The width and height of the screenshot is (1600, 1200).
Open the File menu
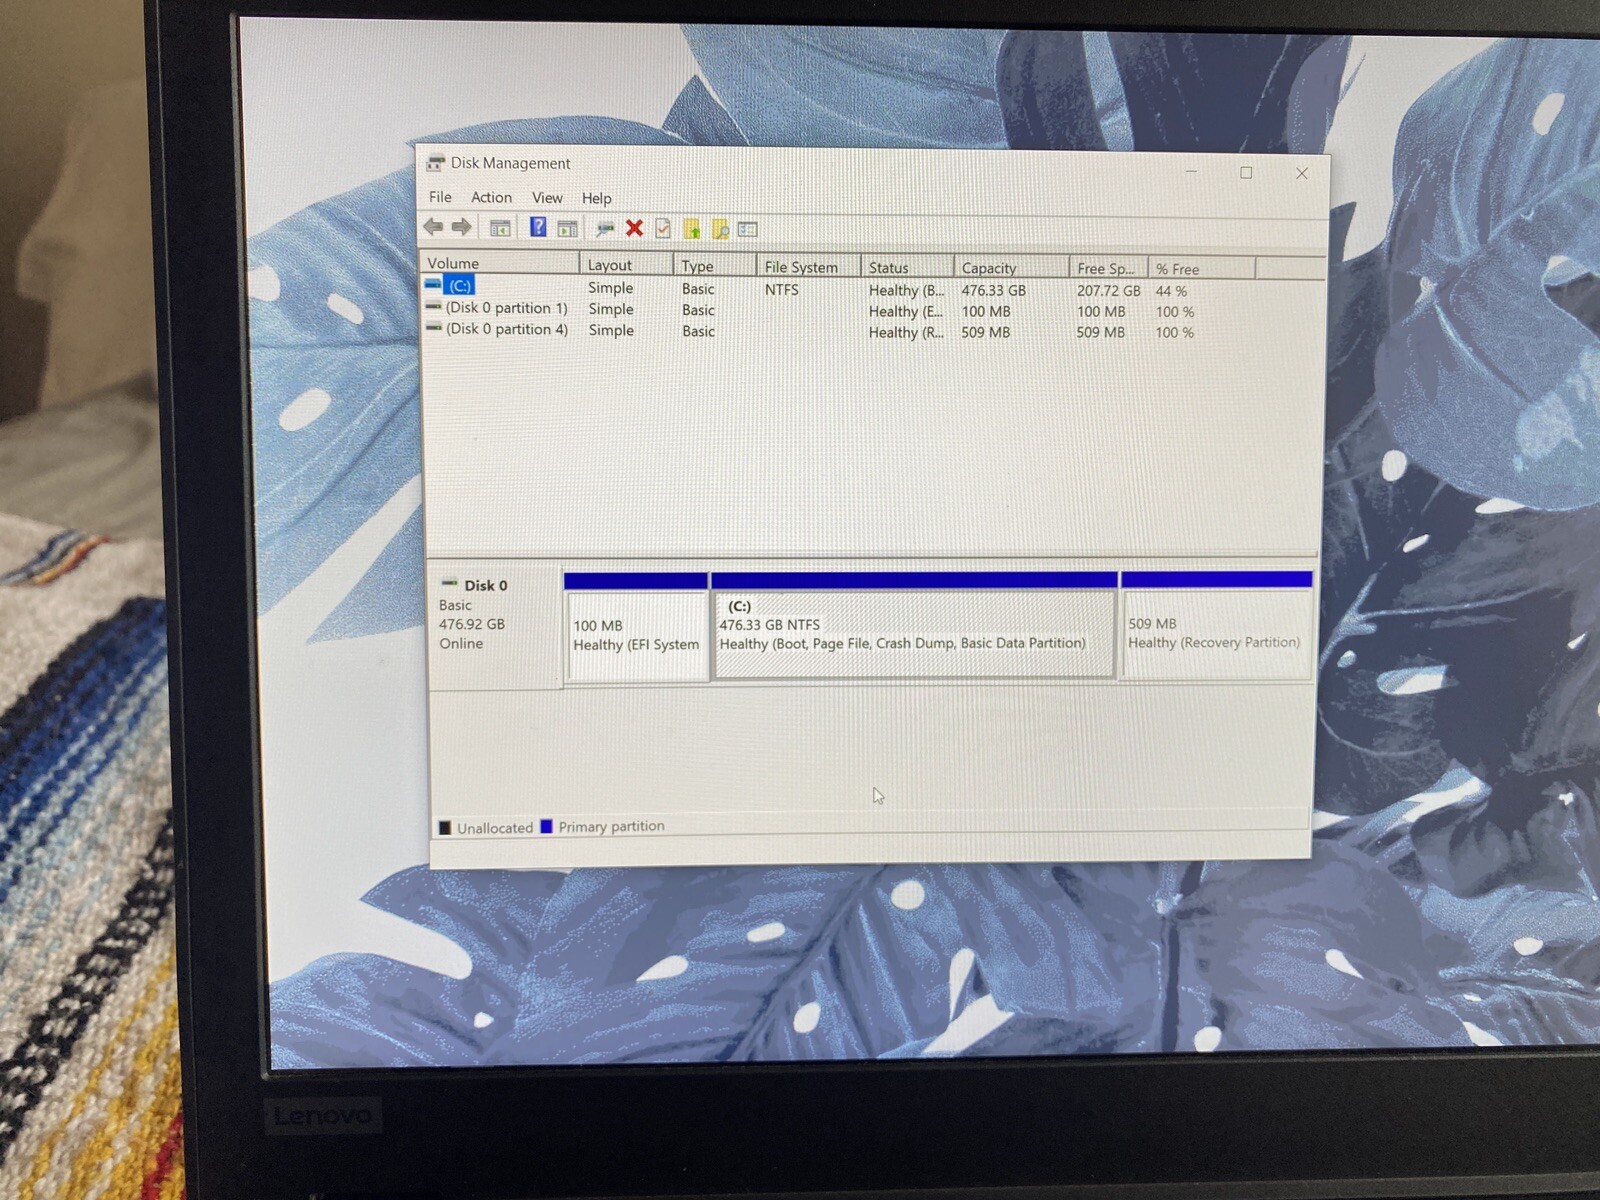click(440, 197)
